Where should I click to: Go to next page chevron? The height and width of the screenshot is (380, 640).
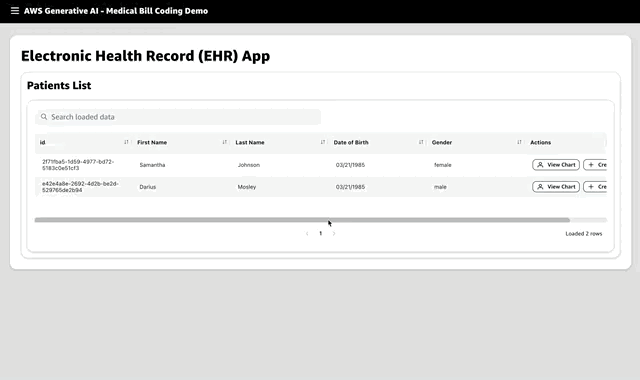coord(334,233)
